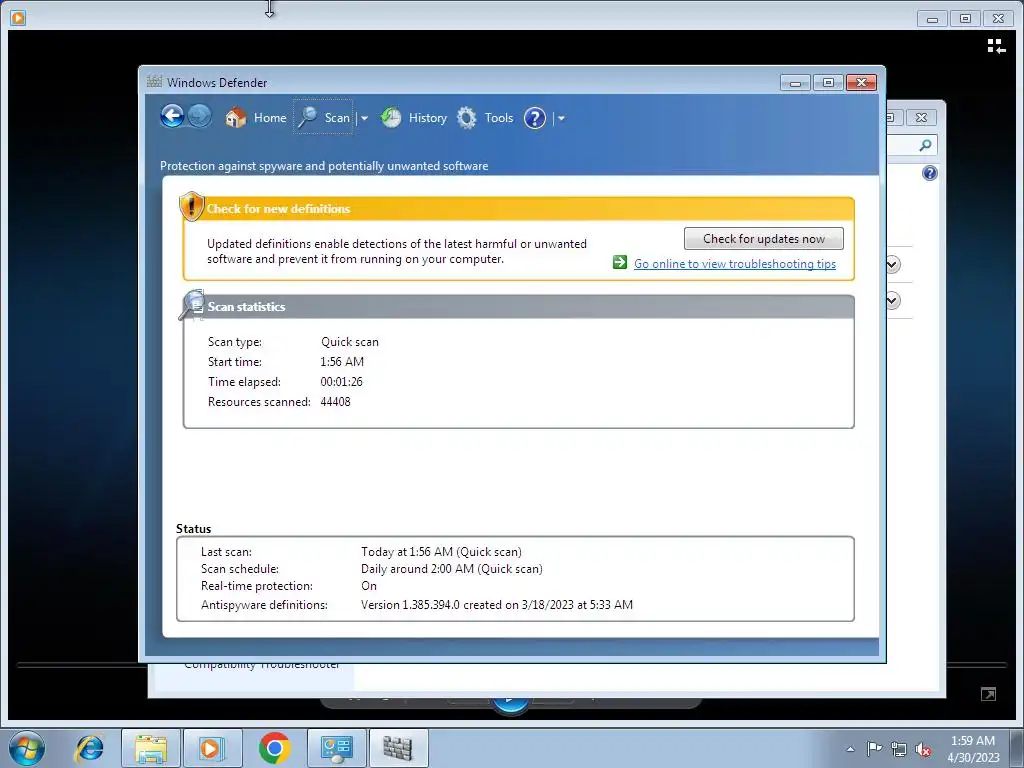Expand upper chevron in background window
Viewport: 1024px width, 768px height.
893,264
